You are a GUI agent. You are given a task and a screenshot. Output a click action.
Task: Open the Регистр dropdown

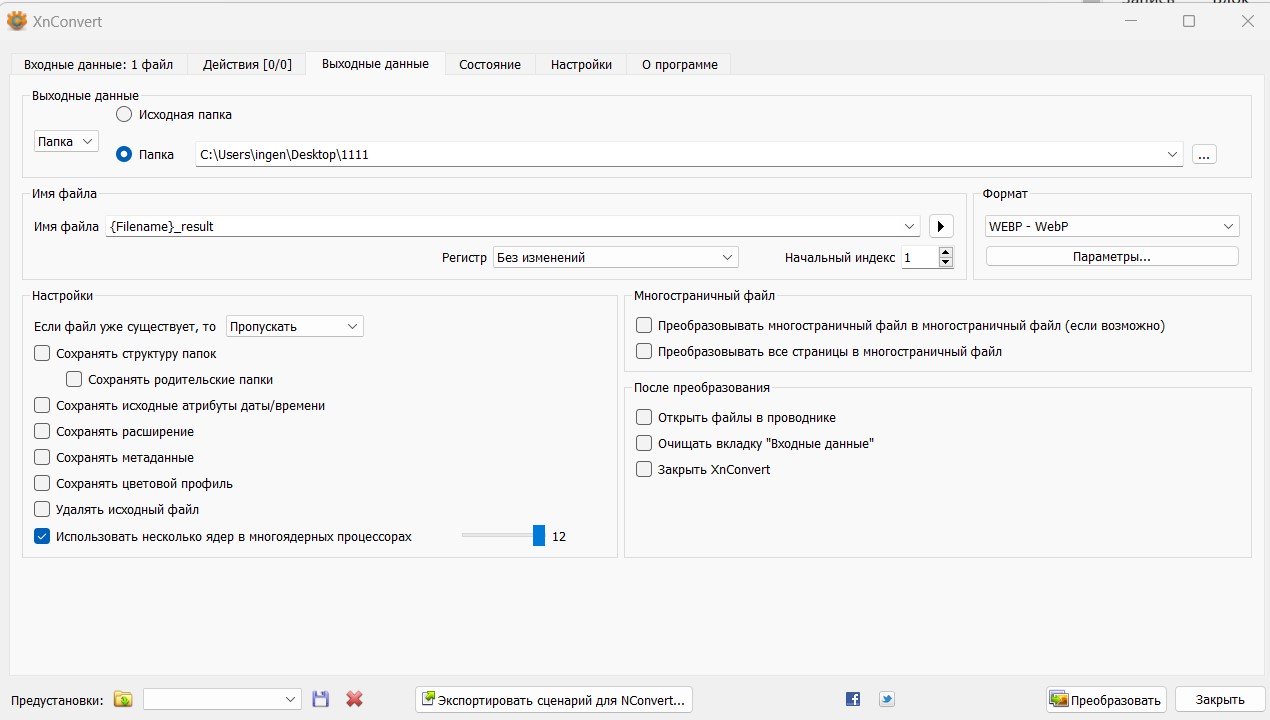615,257
